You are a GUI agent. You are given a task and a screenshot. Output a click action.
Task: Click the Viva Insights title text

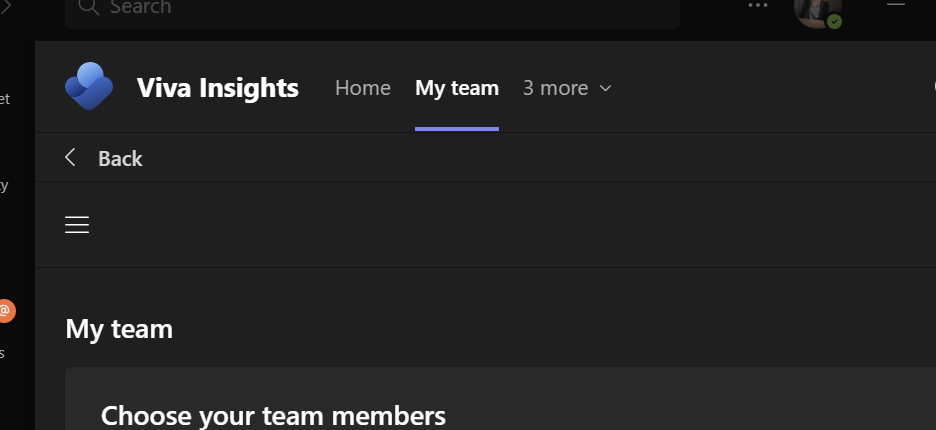[x=217, y=88]
